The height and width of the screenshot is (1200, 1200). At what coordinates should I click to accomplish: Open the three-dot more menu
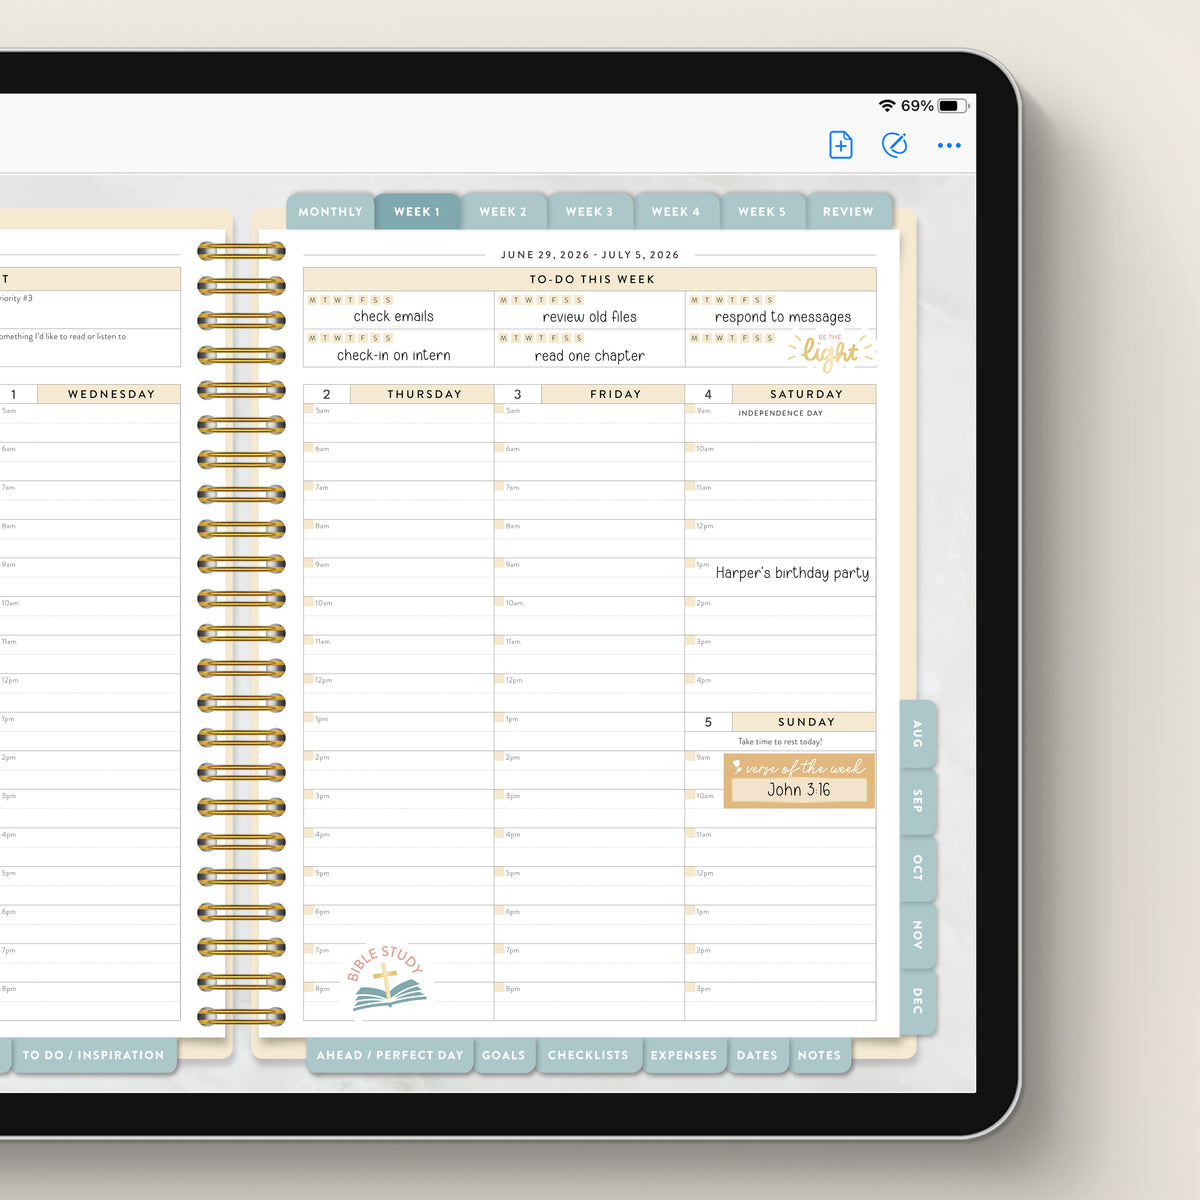(x=949, y=145)
